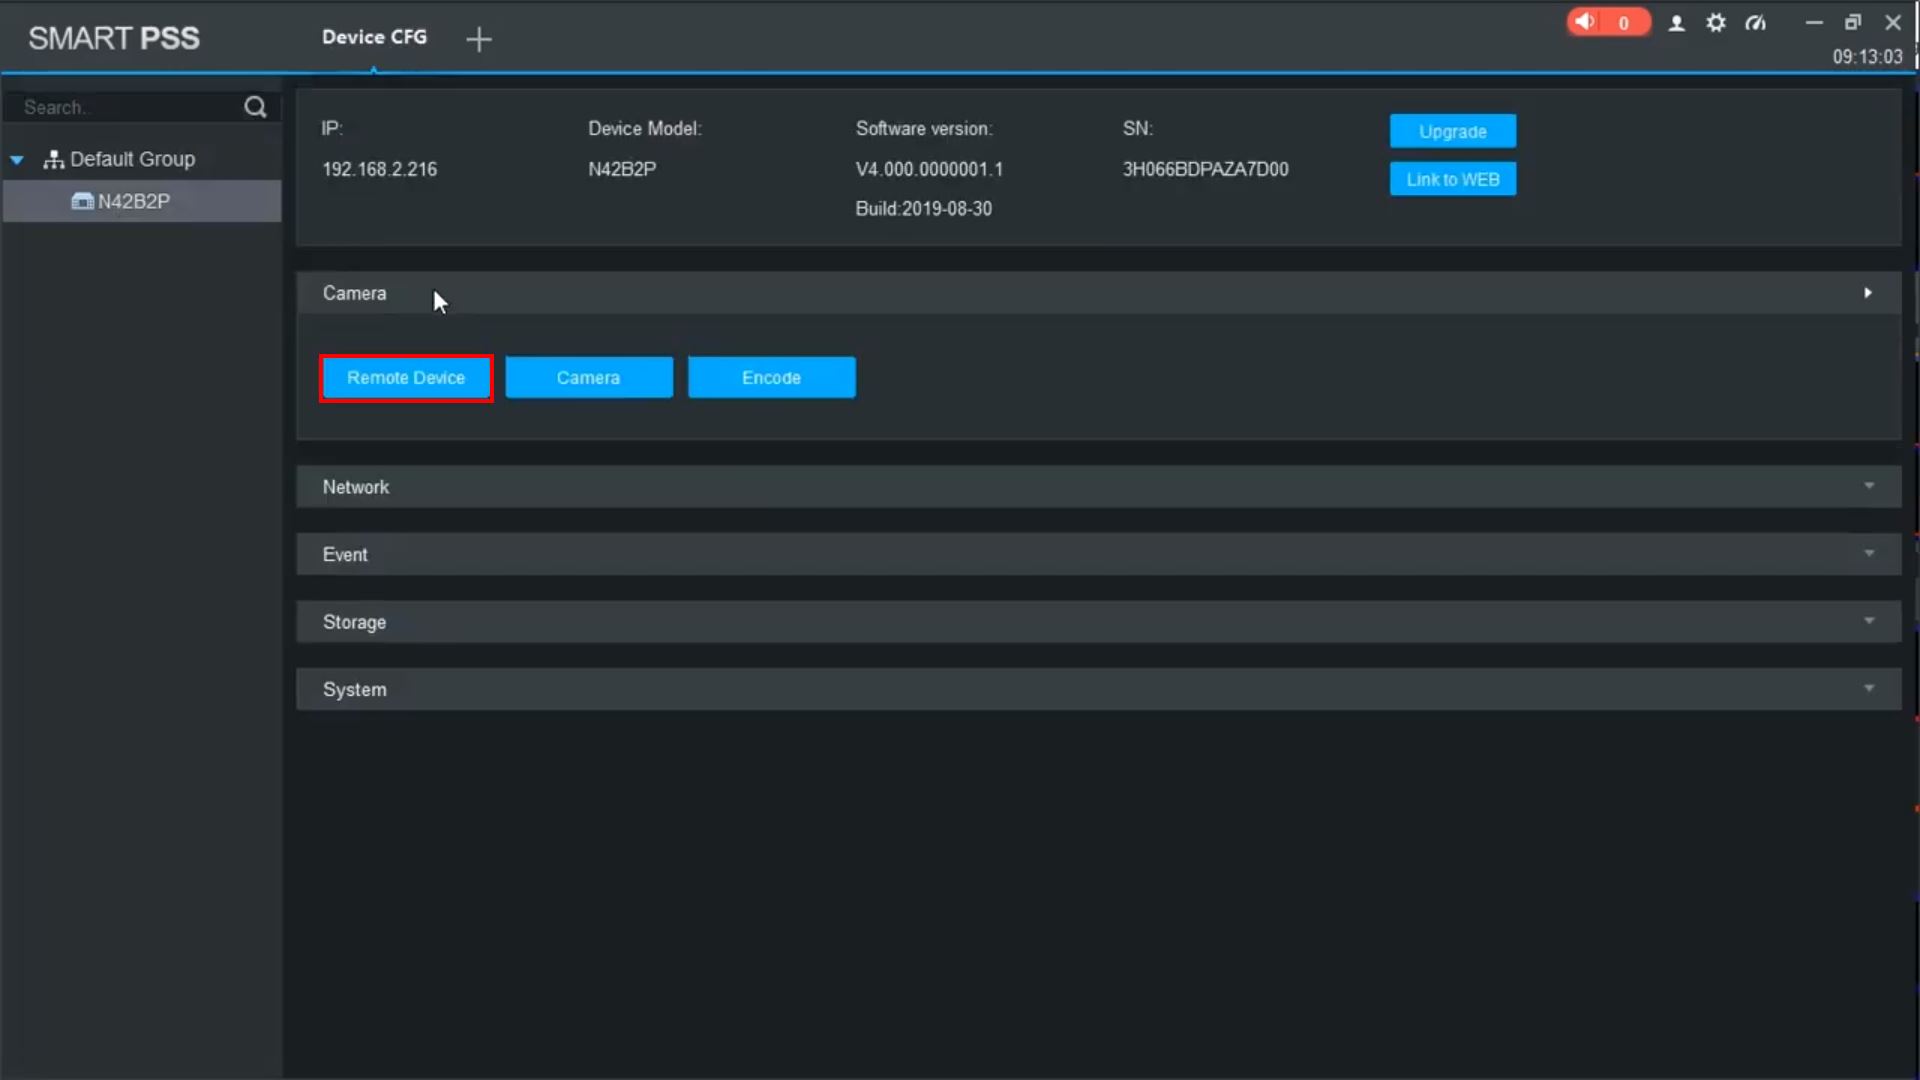The height and width of the screenshot is (1080, 1920).
Task: Switch to the Device CFG tab
Action: pyautogui.click(x=374, y=37)
